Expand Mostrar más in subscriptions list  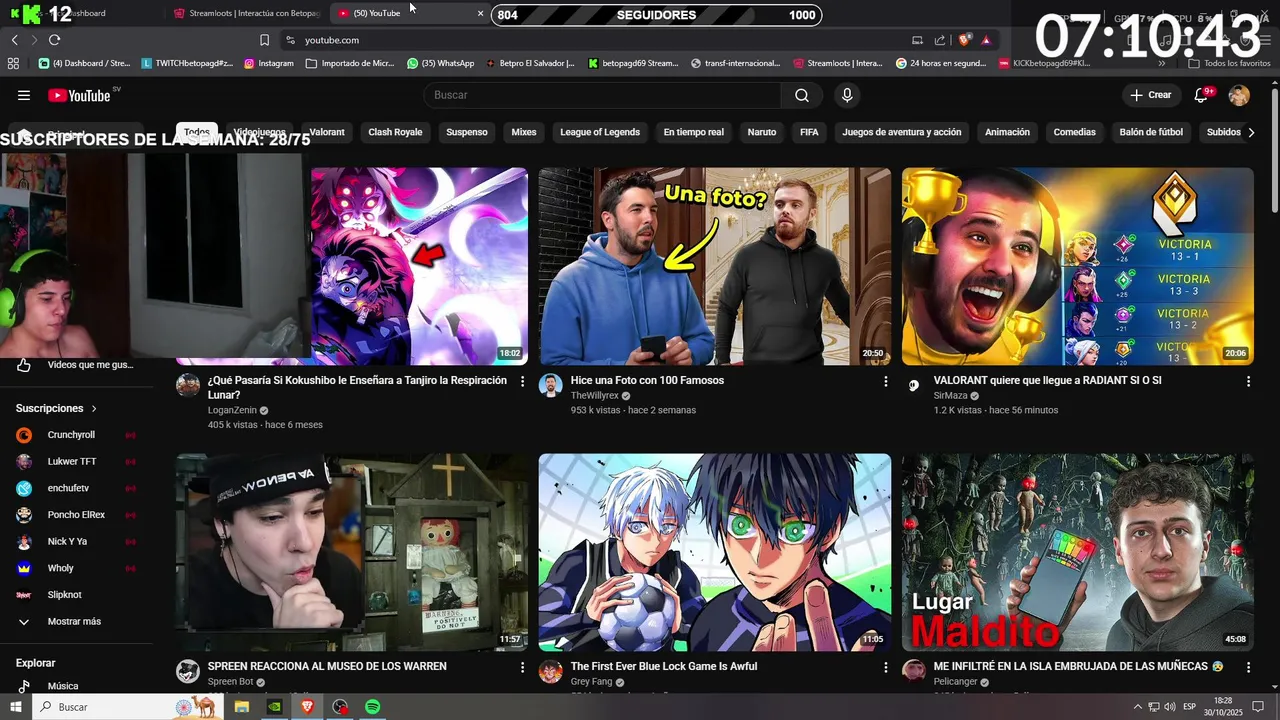click(72, 621)
